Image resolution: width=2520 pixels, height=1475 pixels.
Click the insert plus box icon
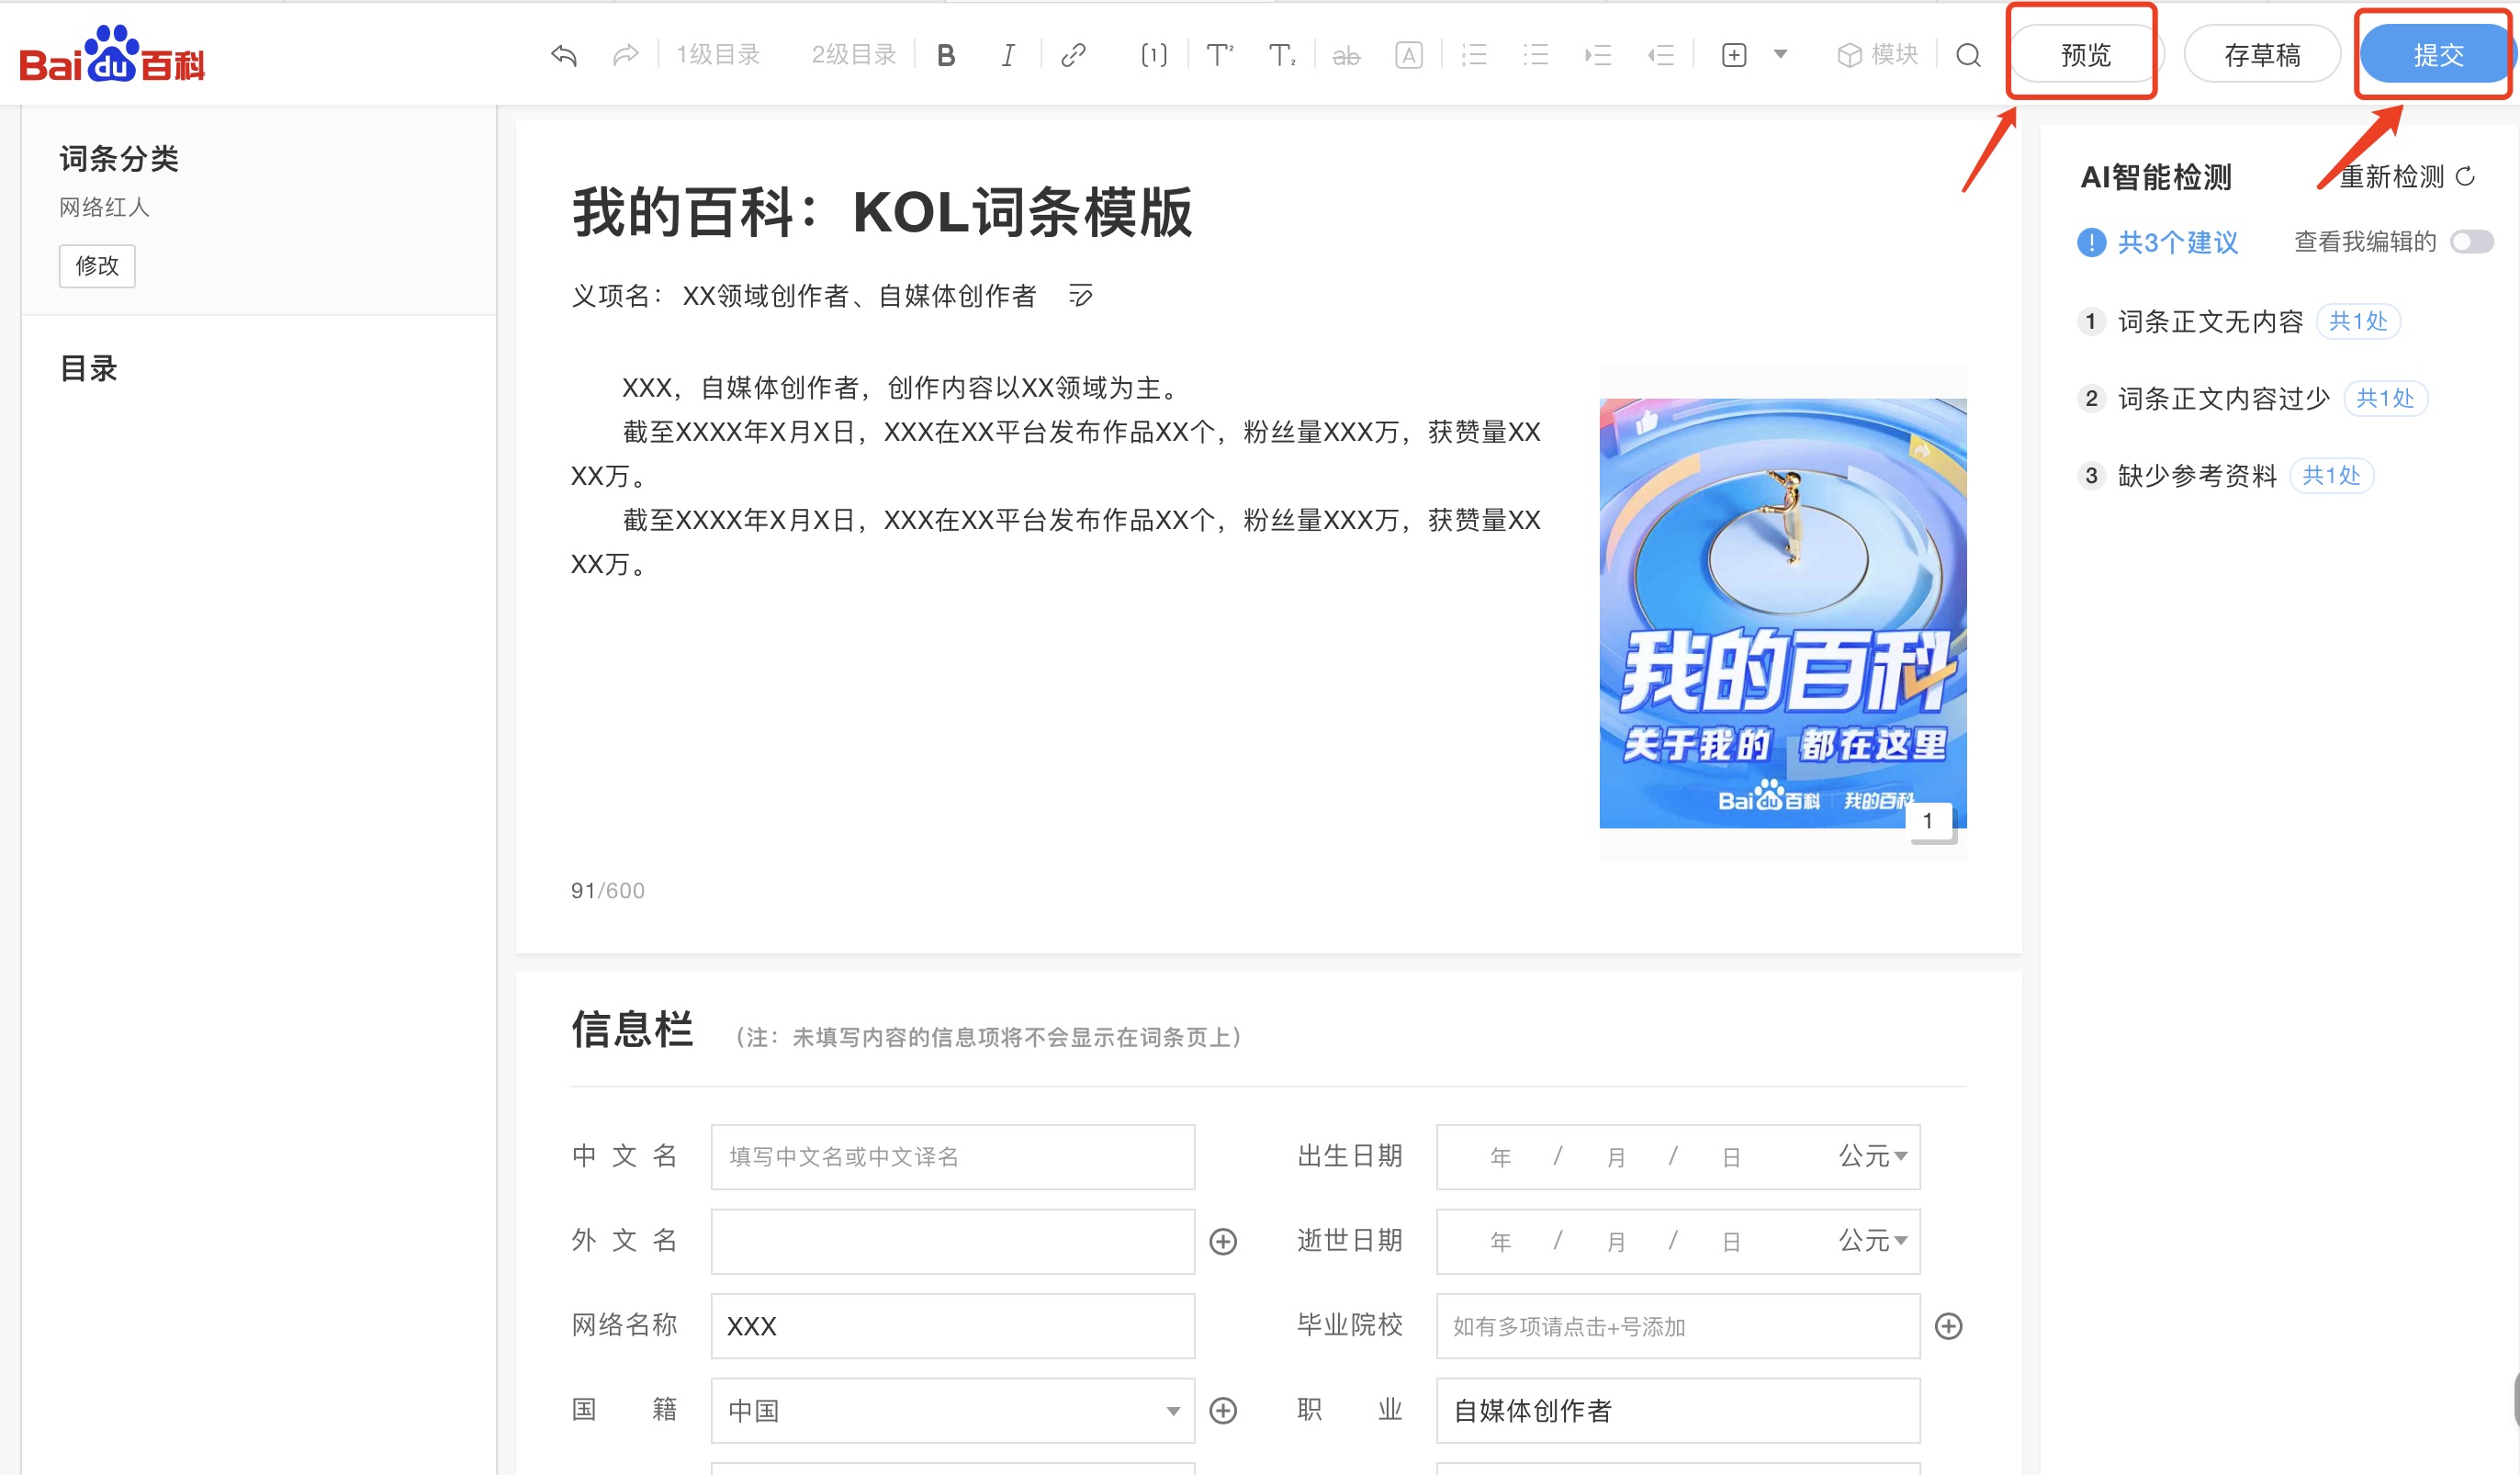(1734, 55)
